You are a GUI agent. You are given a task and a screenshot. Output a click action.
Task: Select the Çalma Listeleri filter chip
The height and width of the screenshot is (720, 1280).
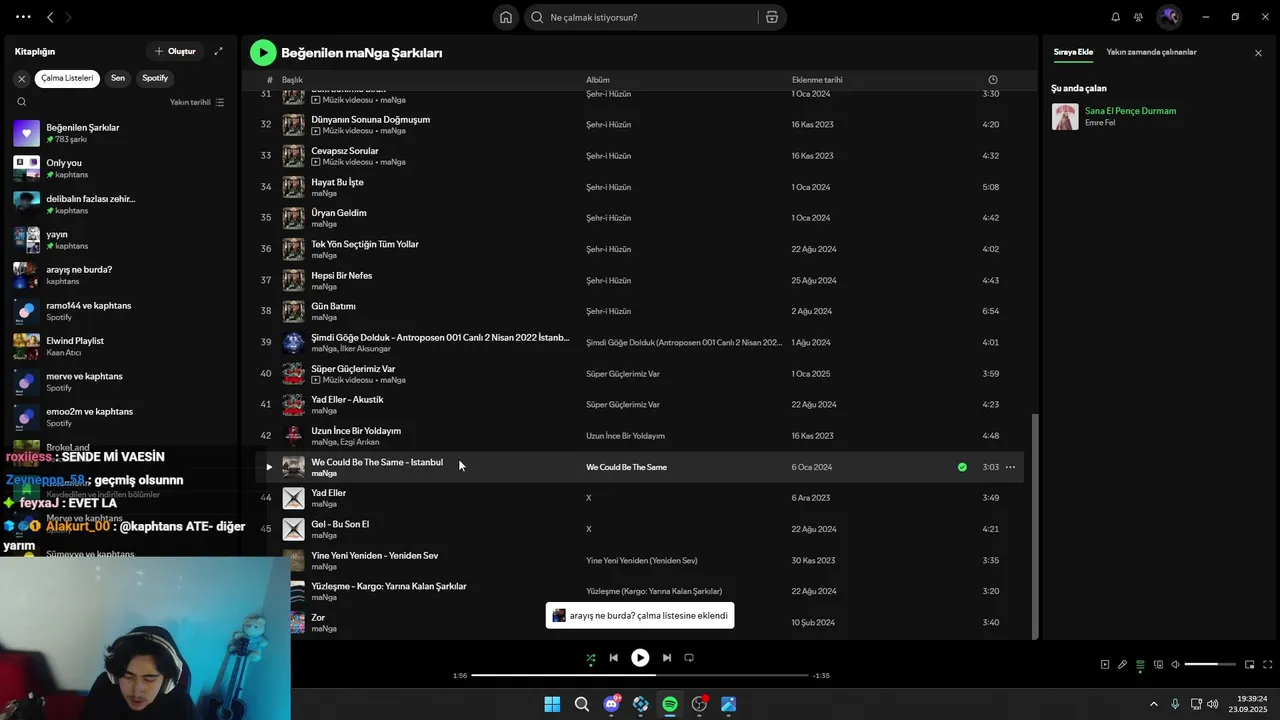tap(67, 78)
